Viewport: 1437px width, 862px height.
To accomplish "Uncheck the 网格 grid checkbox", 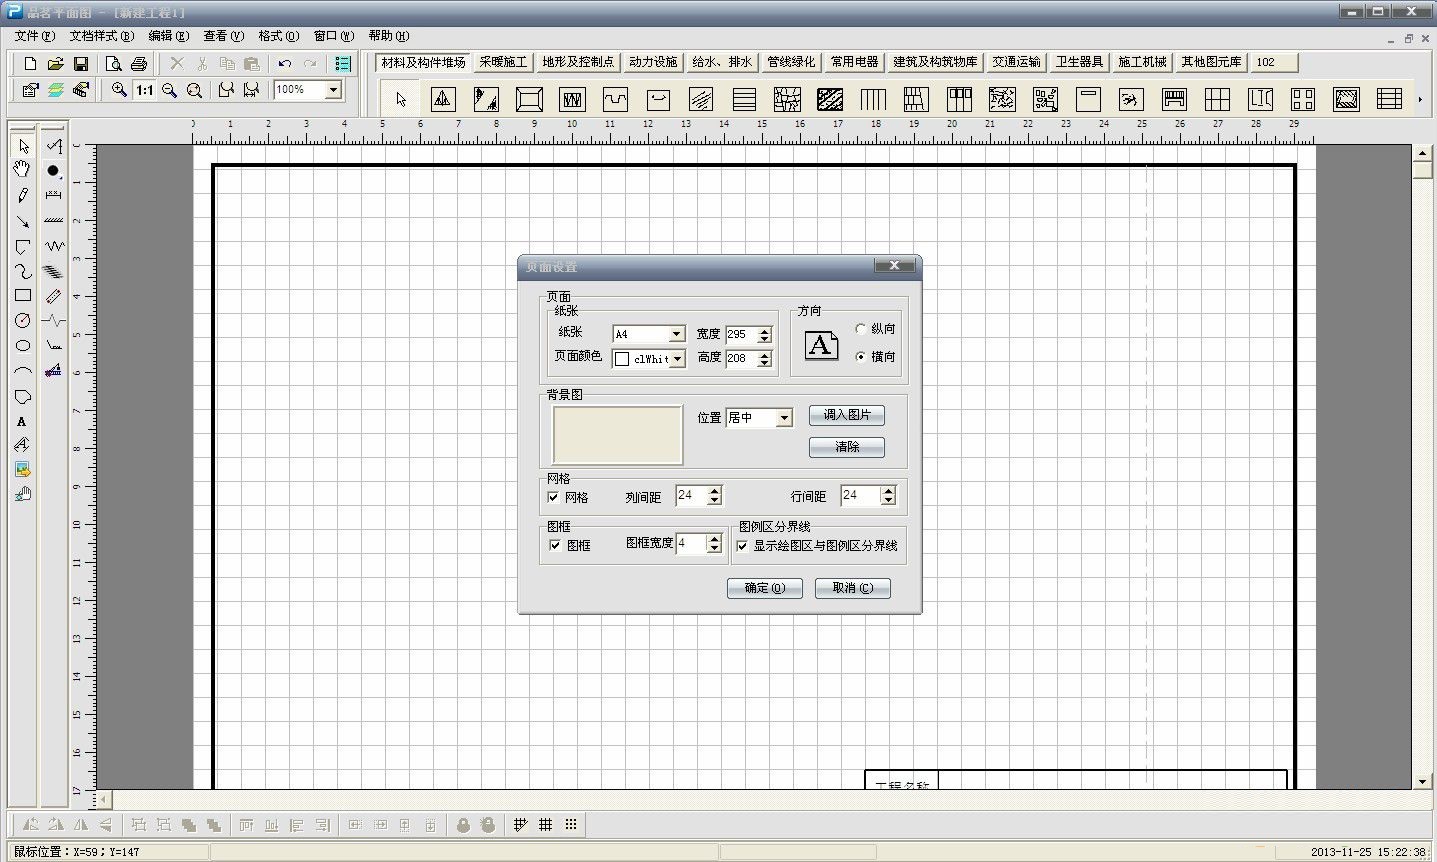I will pyautogui.click(x=553, y=497).
